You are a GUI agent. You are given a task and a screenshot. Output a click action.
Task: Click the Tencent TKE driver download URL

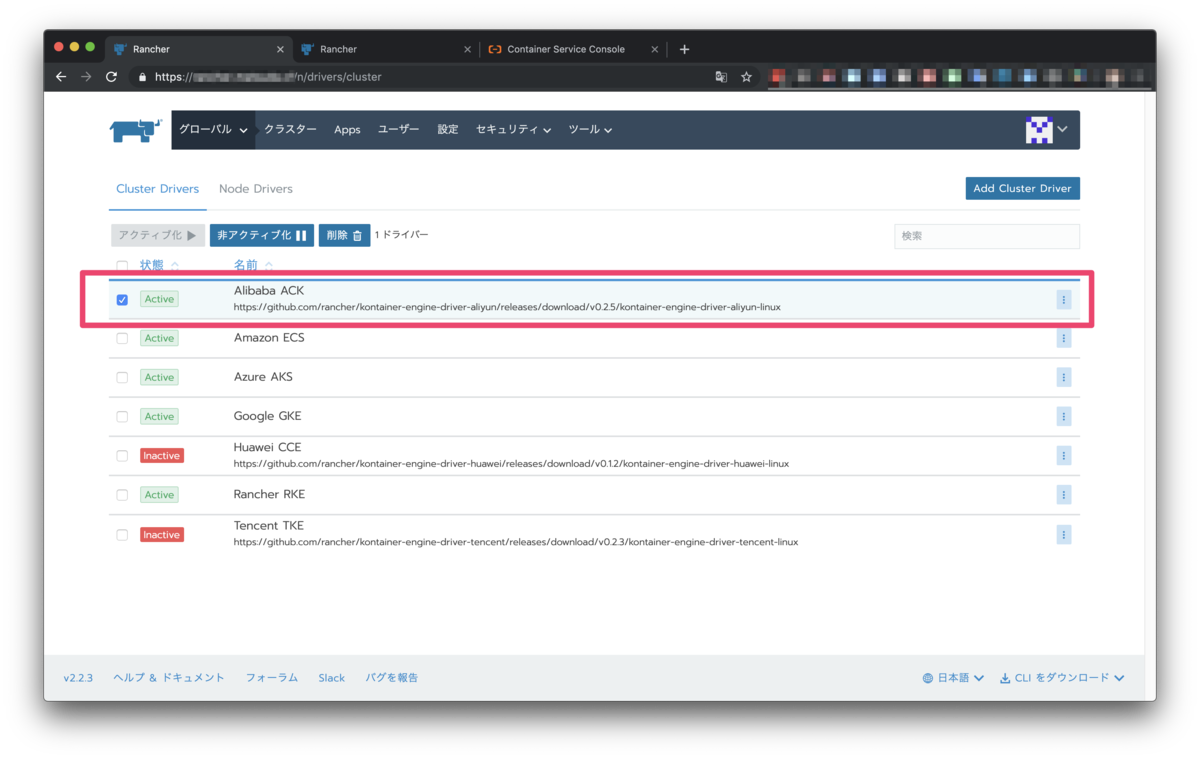(x=516, y=542)
